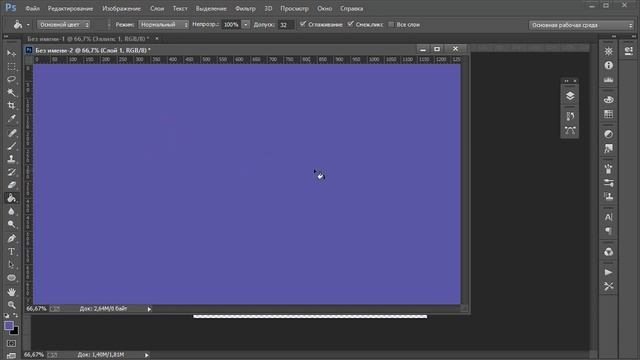The width and height of the screenshot is (640, 360).
Task: Click the black background color swatch
Action: pyautogui.click(x=15, y=331)
